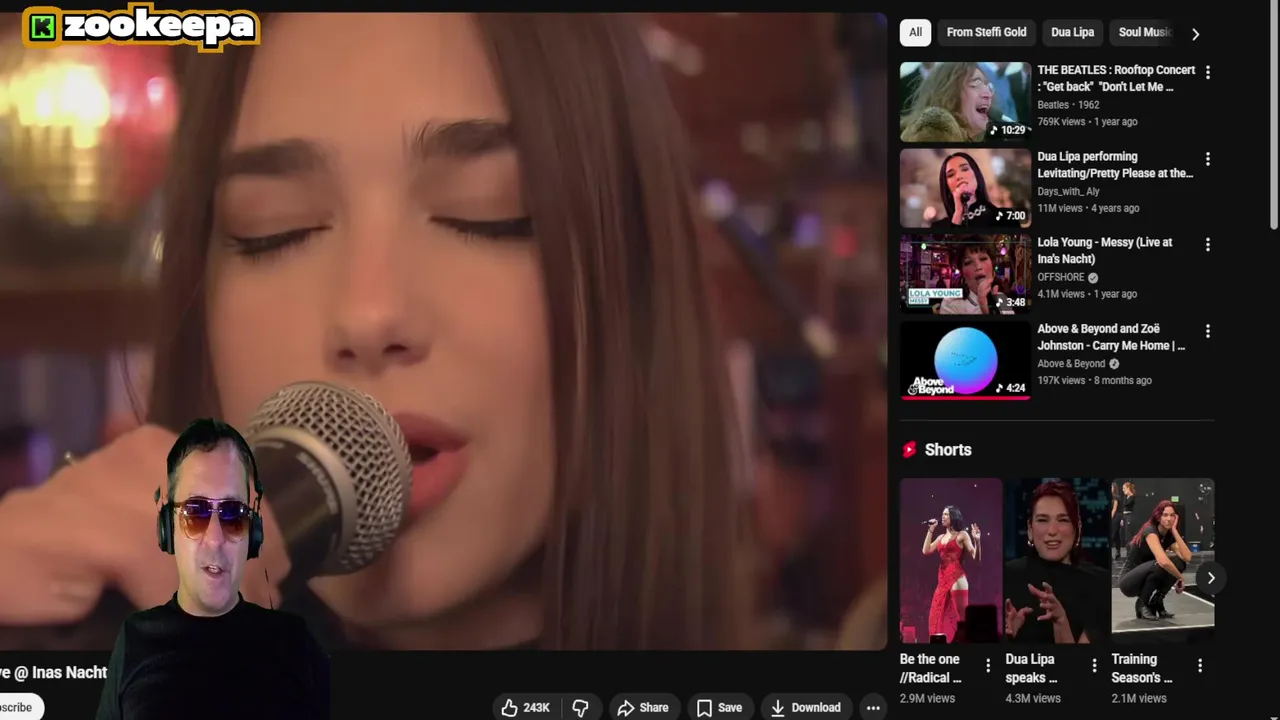Open options menu for Beatles Rooftop Concert video
1280x720 pixels.
[x=1208, y=72]
